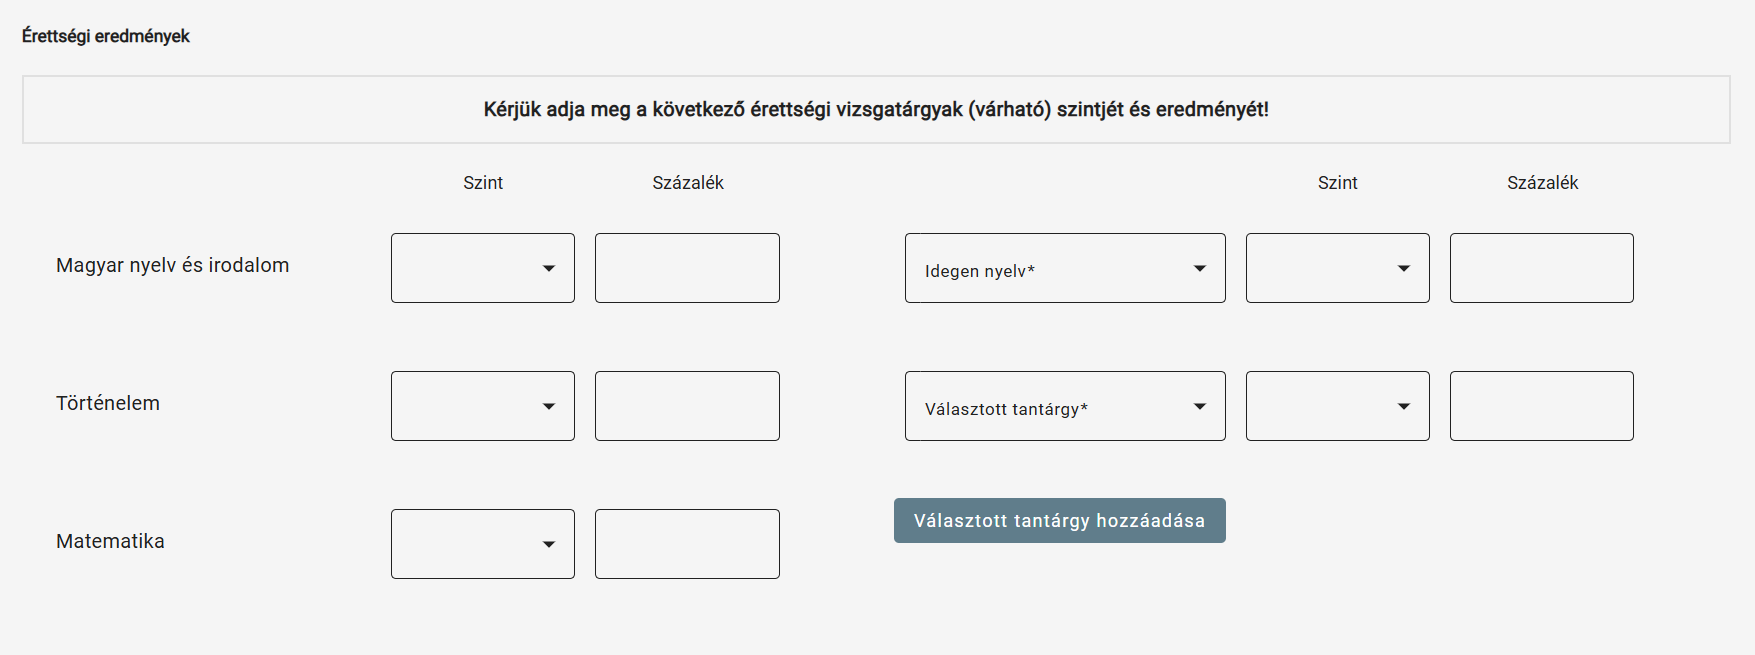Click the Matematika Százalék input field
This screenshot has height=655, width=1755.
[687, 544]
